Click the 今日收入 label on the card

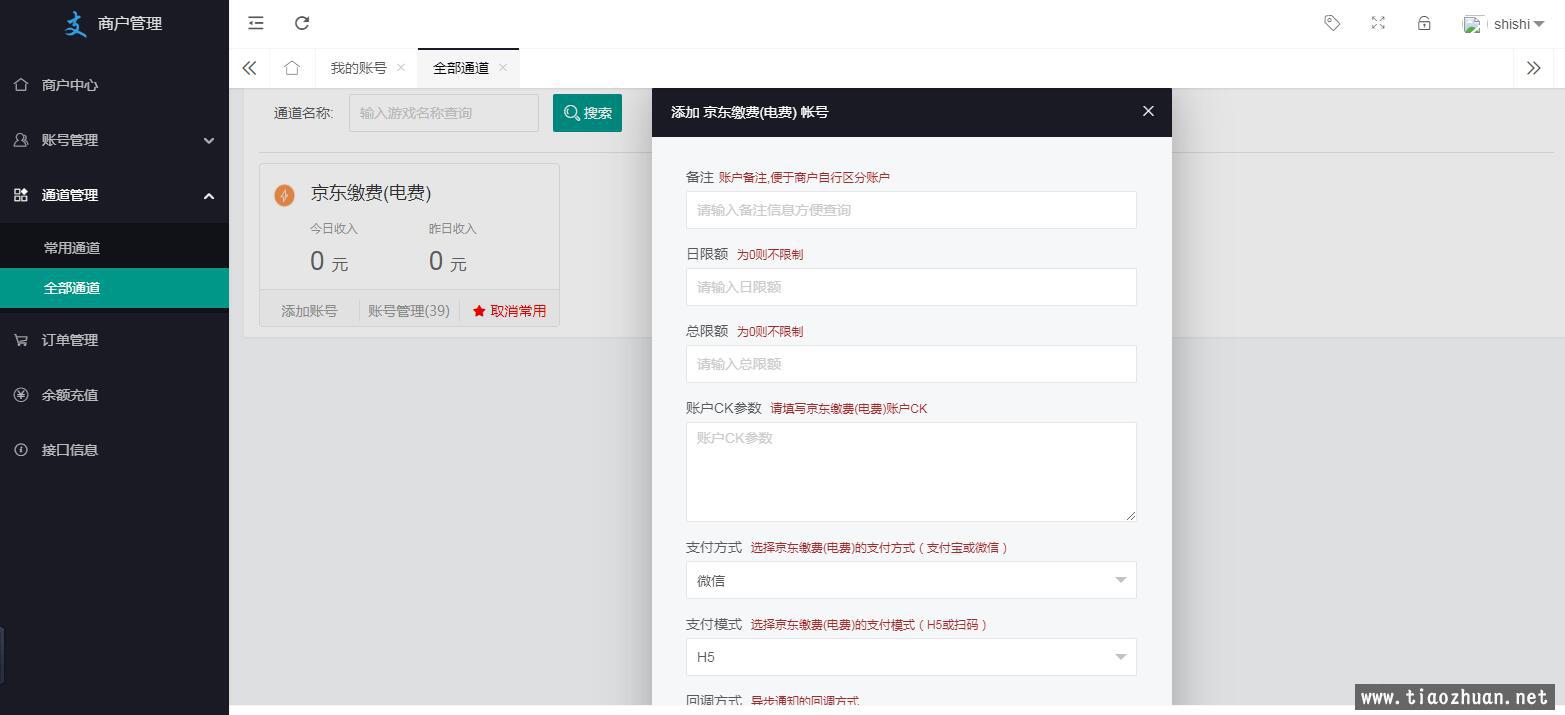click(x=334, y=229)
